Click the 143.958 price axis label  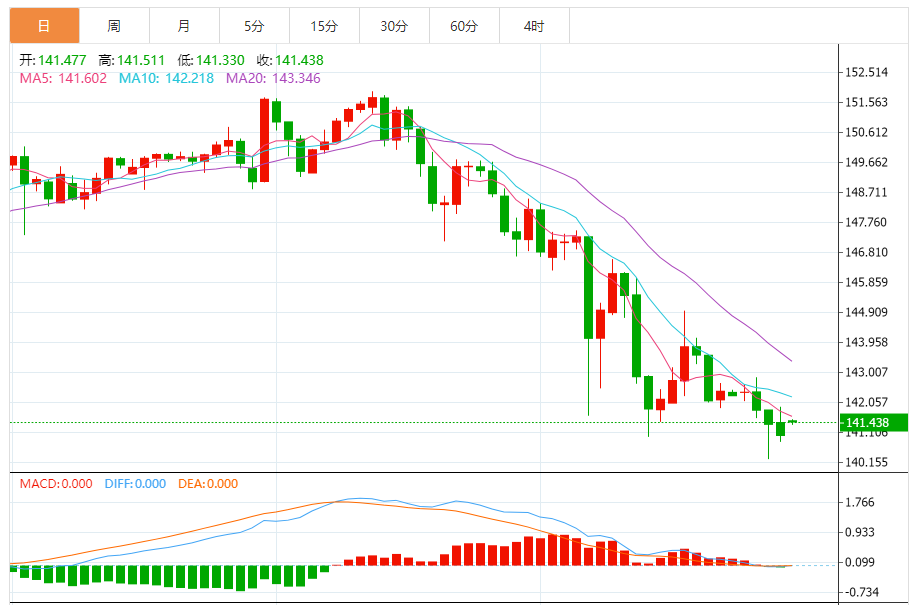pos(867,342)
